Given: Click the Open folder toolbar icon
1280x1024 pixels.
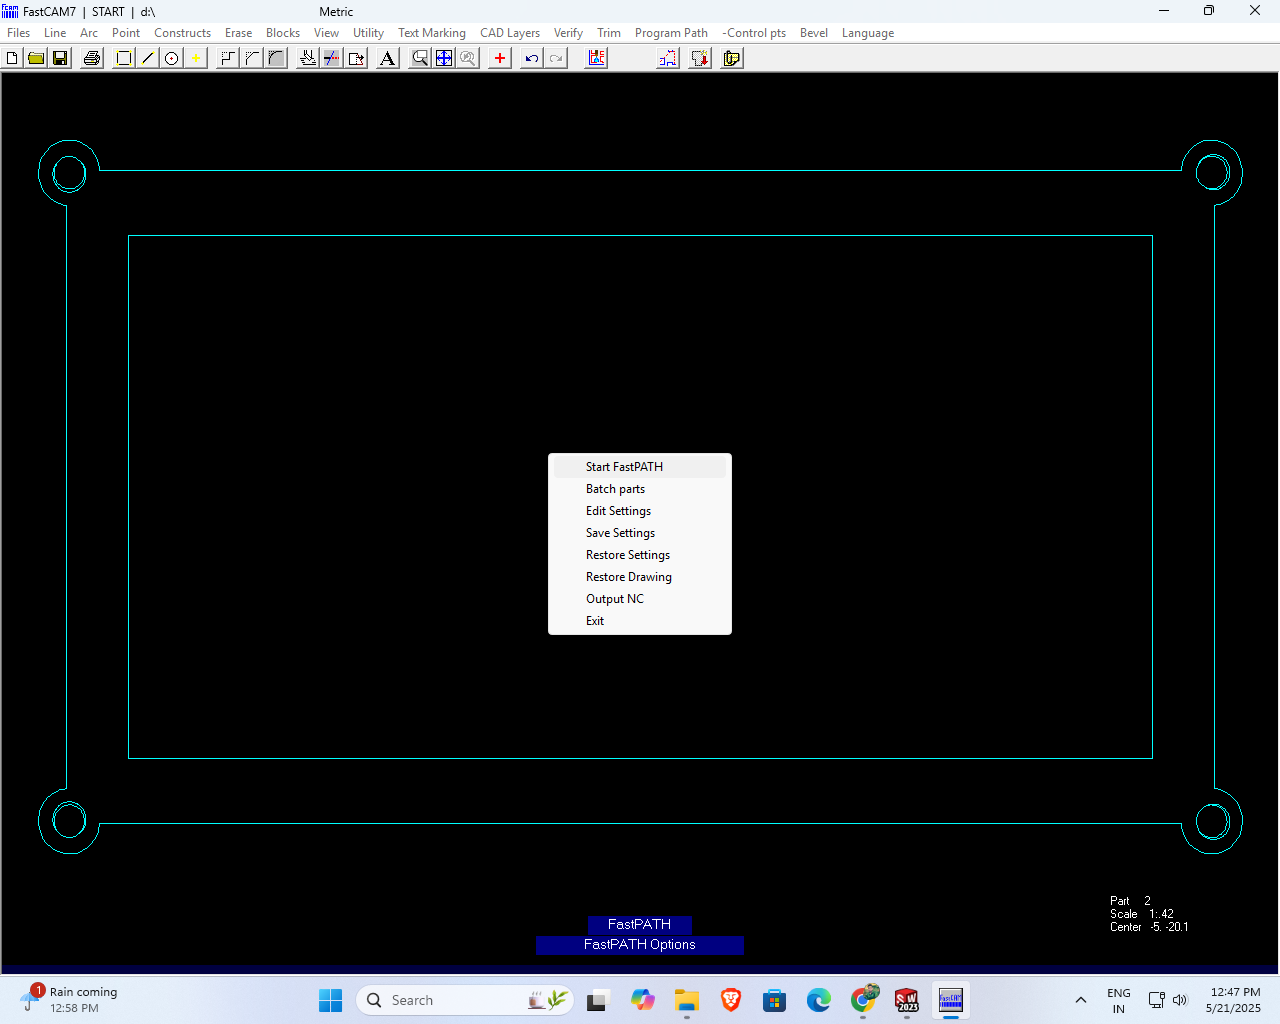Looking at the screenshot, I should coord(36,58).
